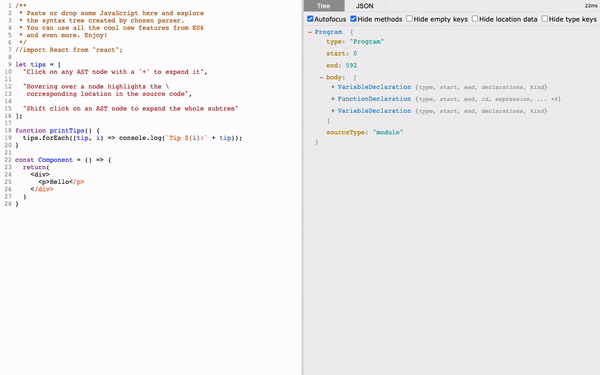Click the body key label

[334, 77]
